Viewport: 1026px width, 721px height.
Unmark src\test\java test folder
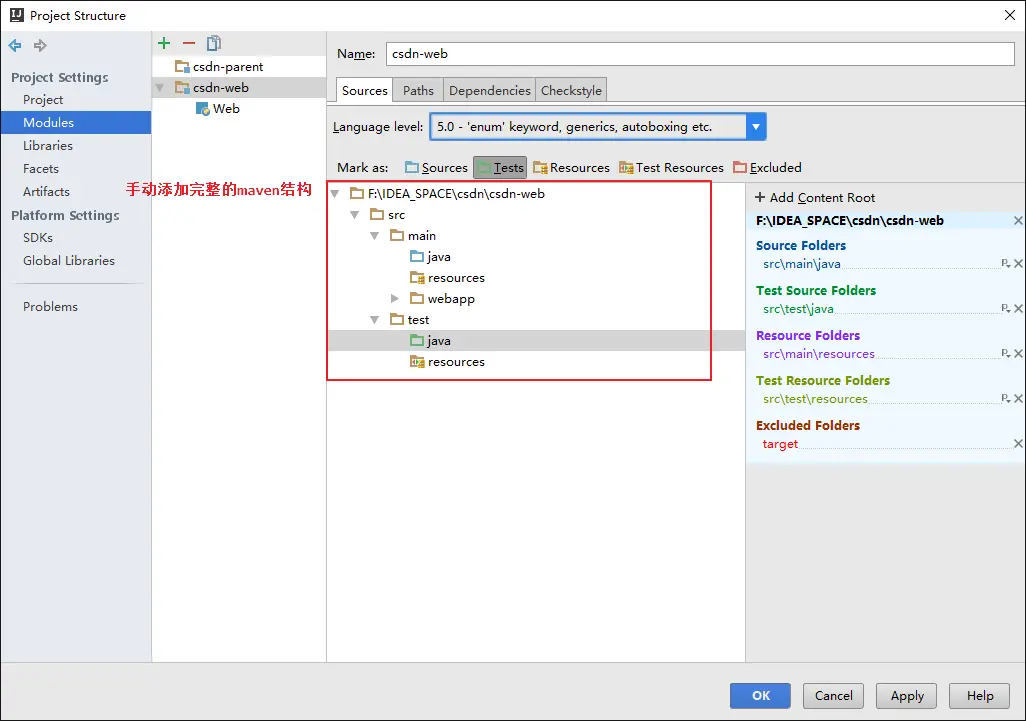[1018, 309]
